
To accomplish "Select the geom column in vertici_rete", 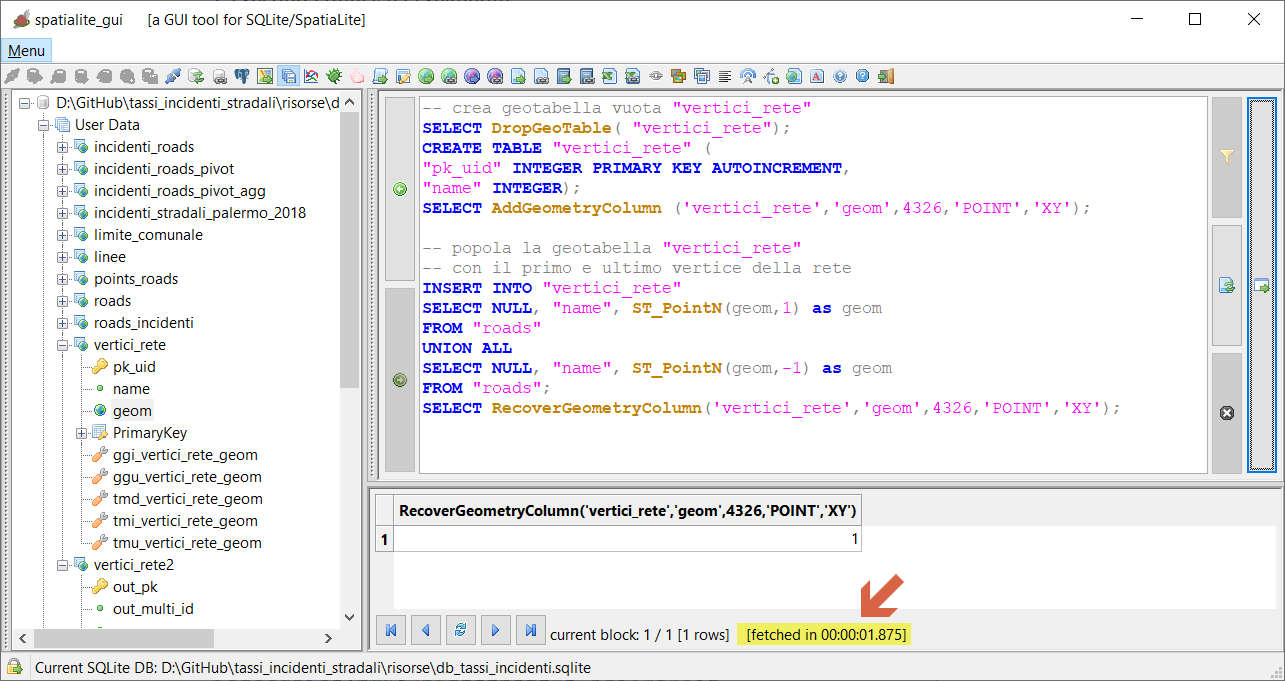I will point(132,411).
